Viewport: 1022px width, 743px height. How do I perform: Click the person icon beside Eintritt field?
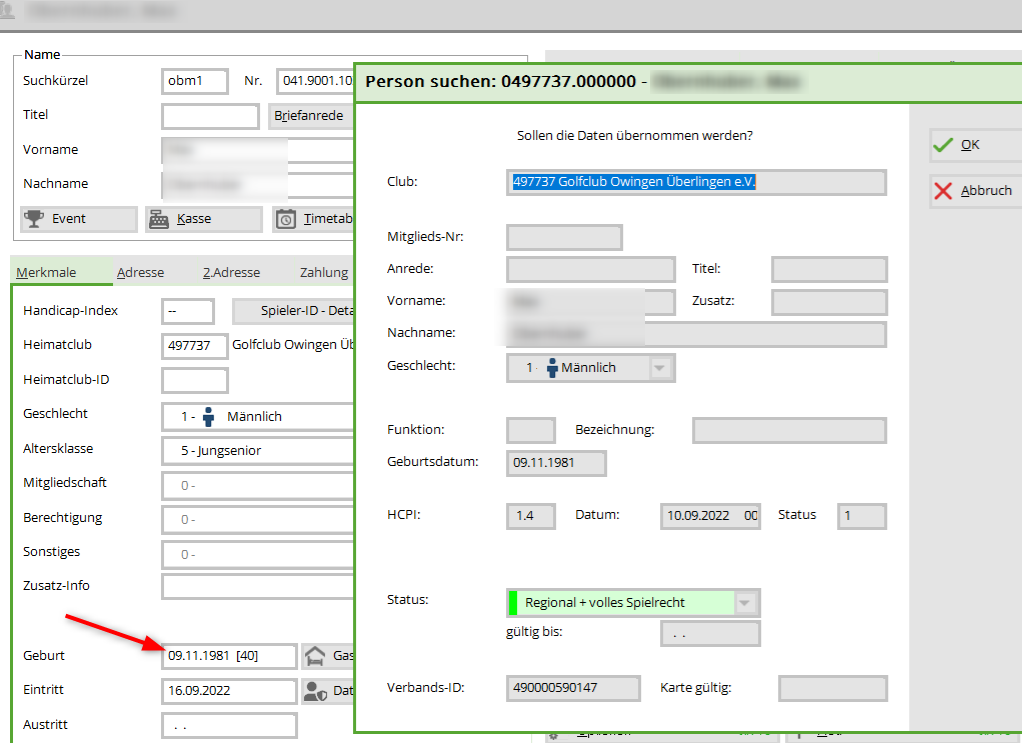coord(315,691)
